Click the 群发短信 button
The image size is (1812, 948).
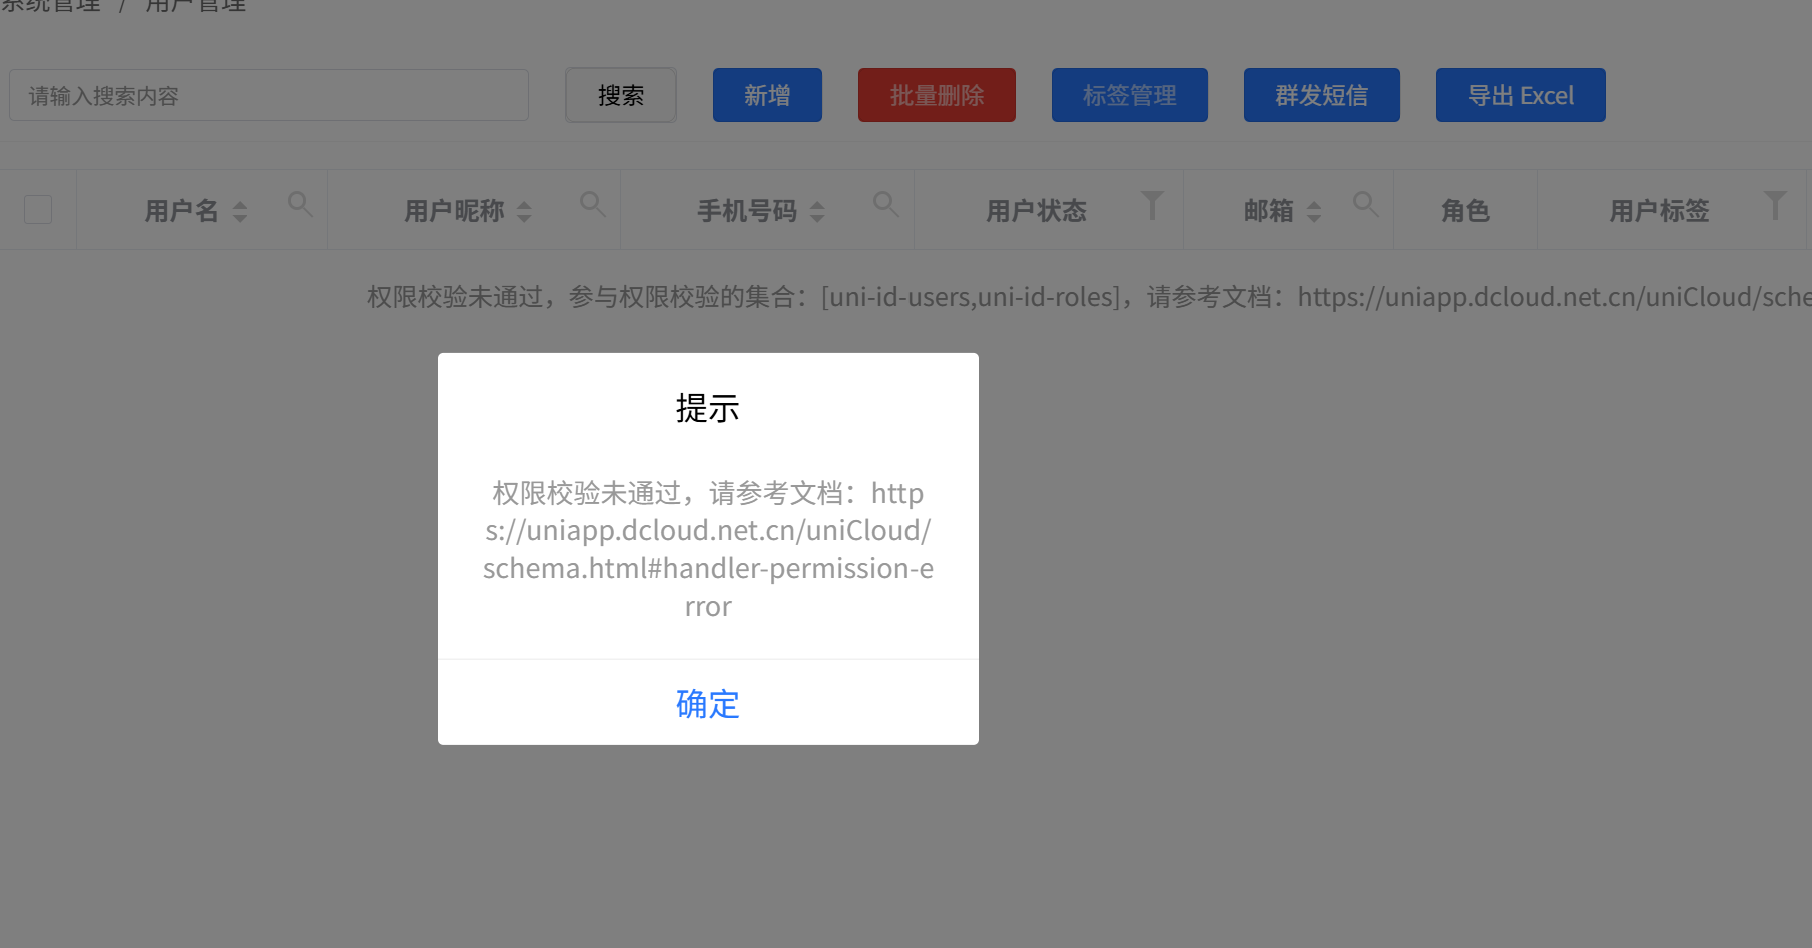coord(1321,96)
